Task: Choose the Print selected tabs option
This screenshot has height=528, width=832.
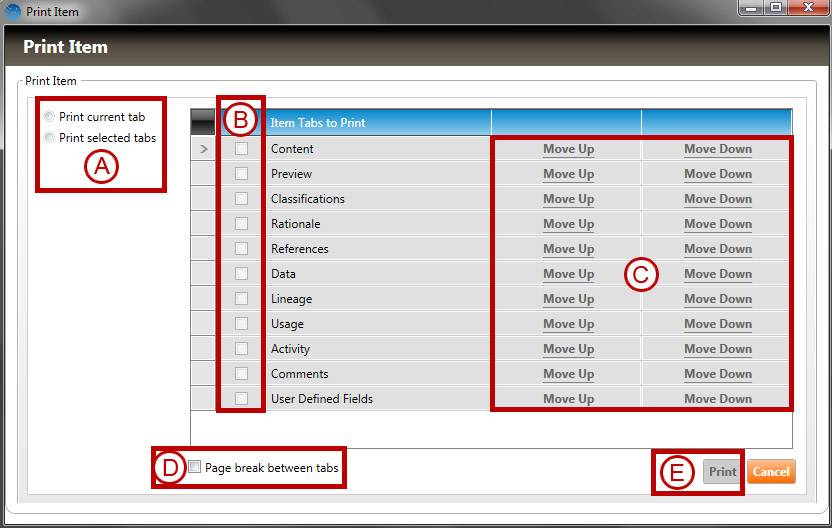Action: (49, 138)
